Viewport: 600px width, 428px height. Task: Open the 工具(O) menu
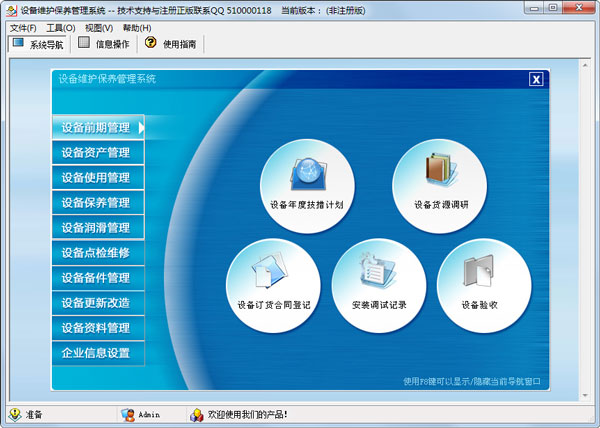(x=60, y=28)
